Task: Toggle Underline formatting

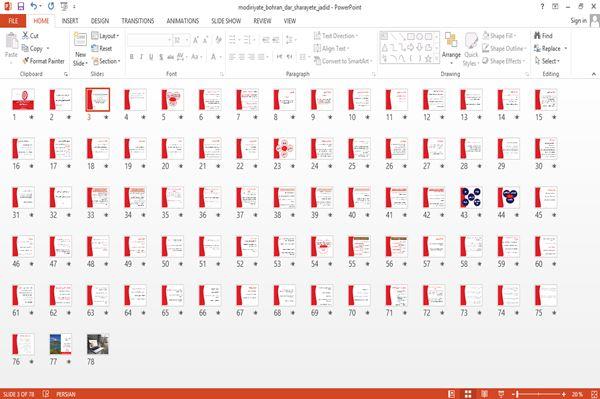Action: (151, 57)
